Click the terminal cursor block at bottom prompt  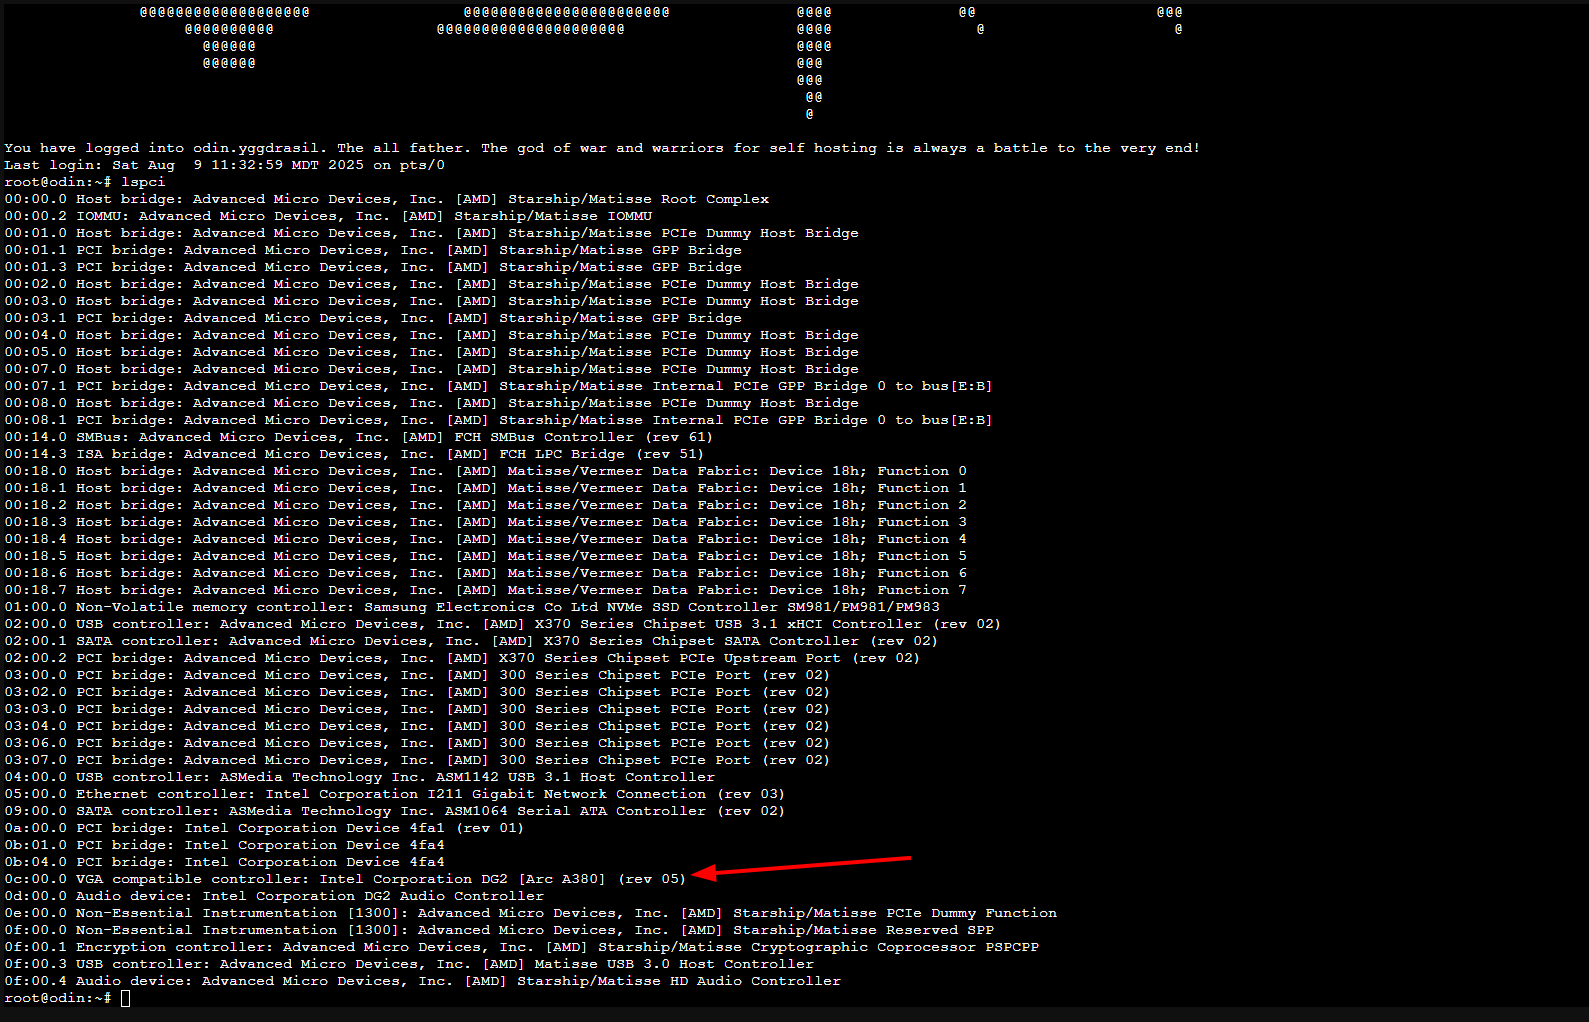pos(125,998)
